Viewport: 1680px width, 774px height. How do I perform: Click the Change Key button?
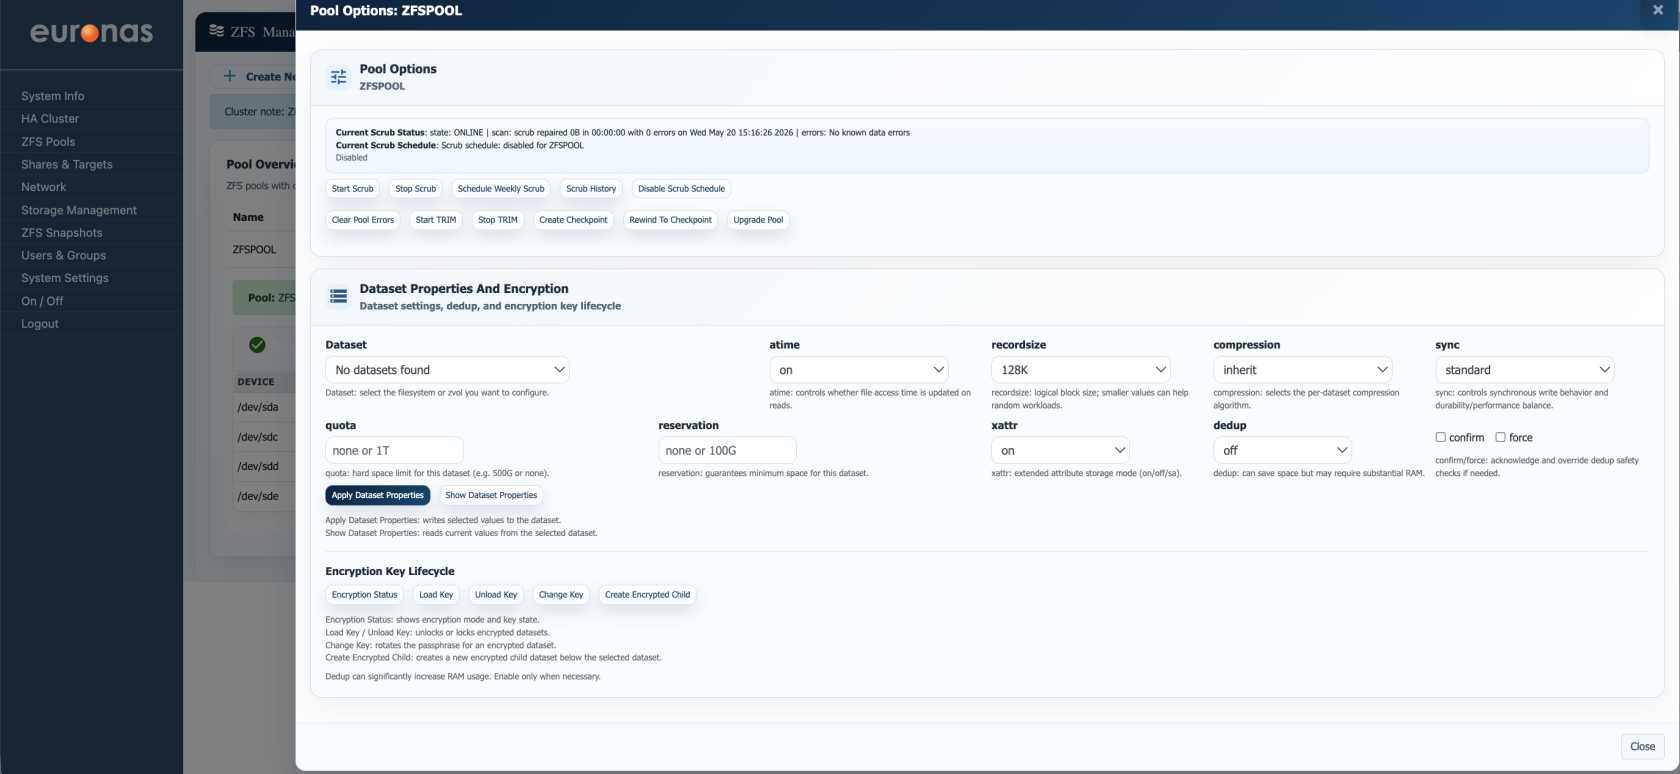tap(561, 595)
